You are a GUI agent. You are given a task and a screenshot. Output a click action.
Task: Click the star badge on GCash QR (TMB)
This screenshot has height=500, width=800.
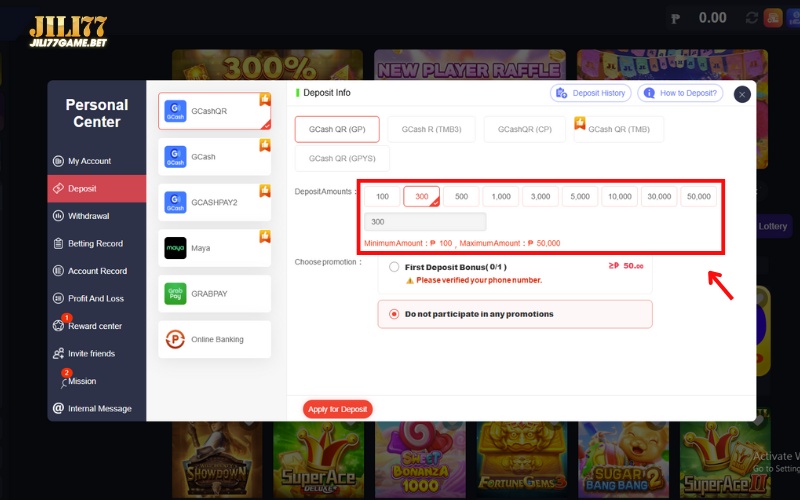click(580, 123)
